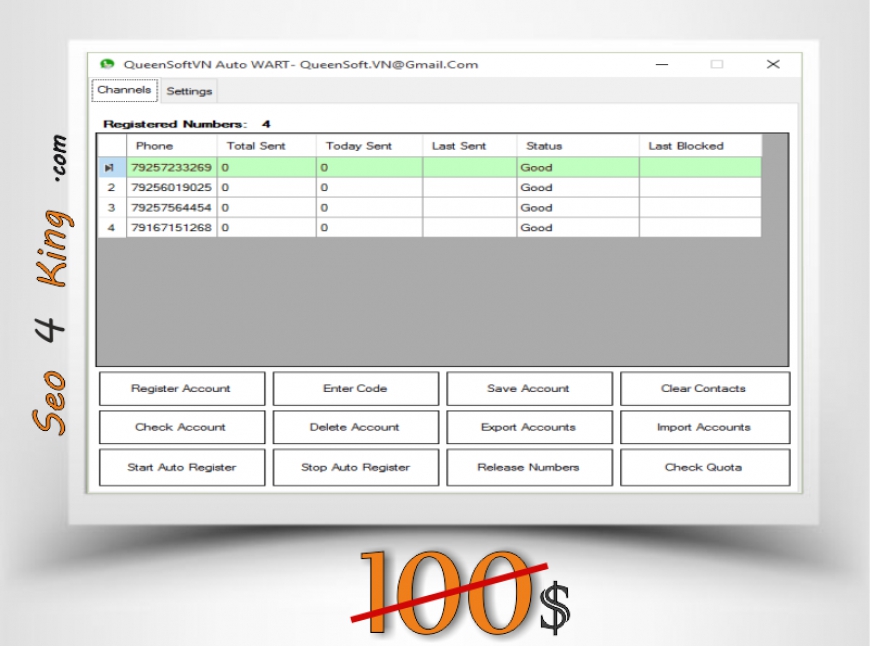Click the Import Accounts button
The image size is (870, 646).
(x=705, y=427)
